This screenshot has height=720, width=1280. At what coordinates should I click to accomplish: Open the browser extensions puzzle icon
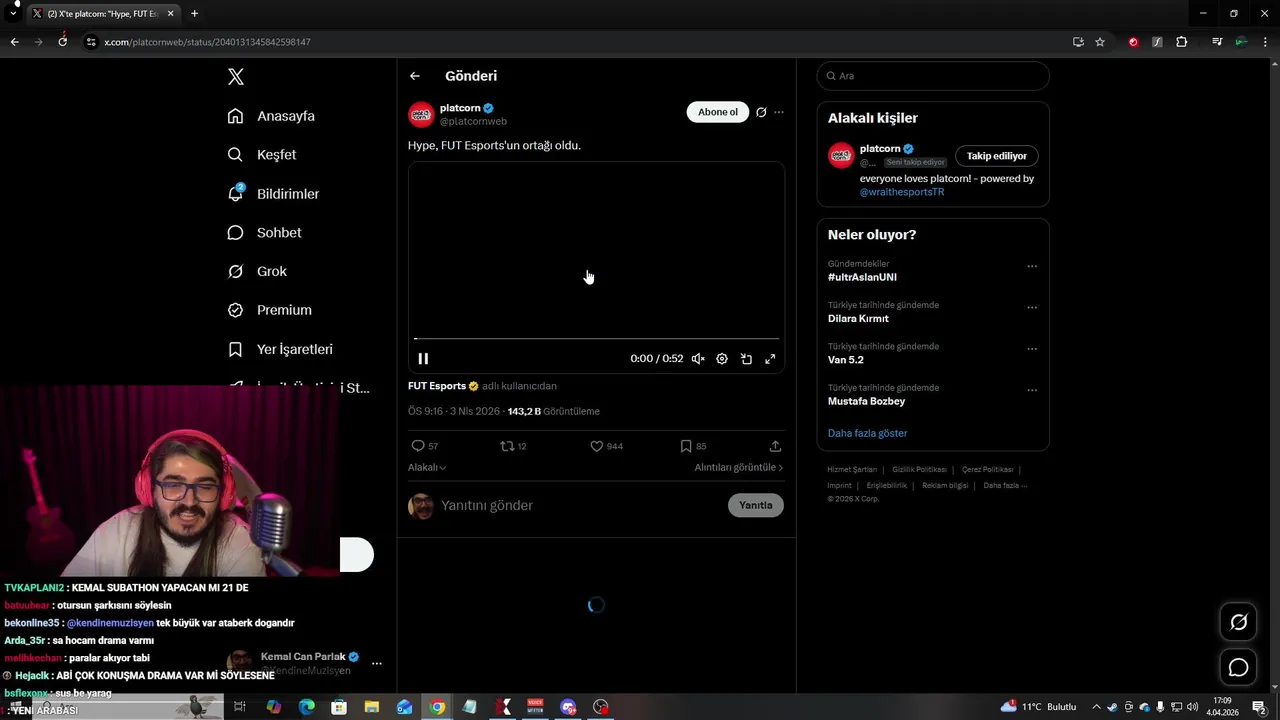tap(1181, 42)
